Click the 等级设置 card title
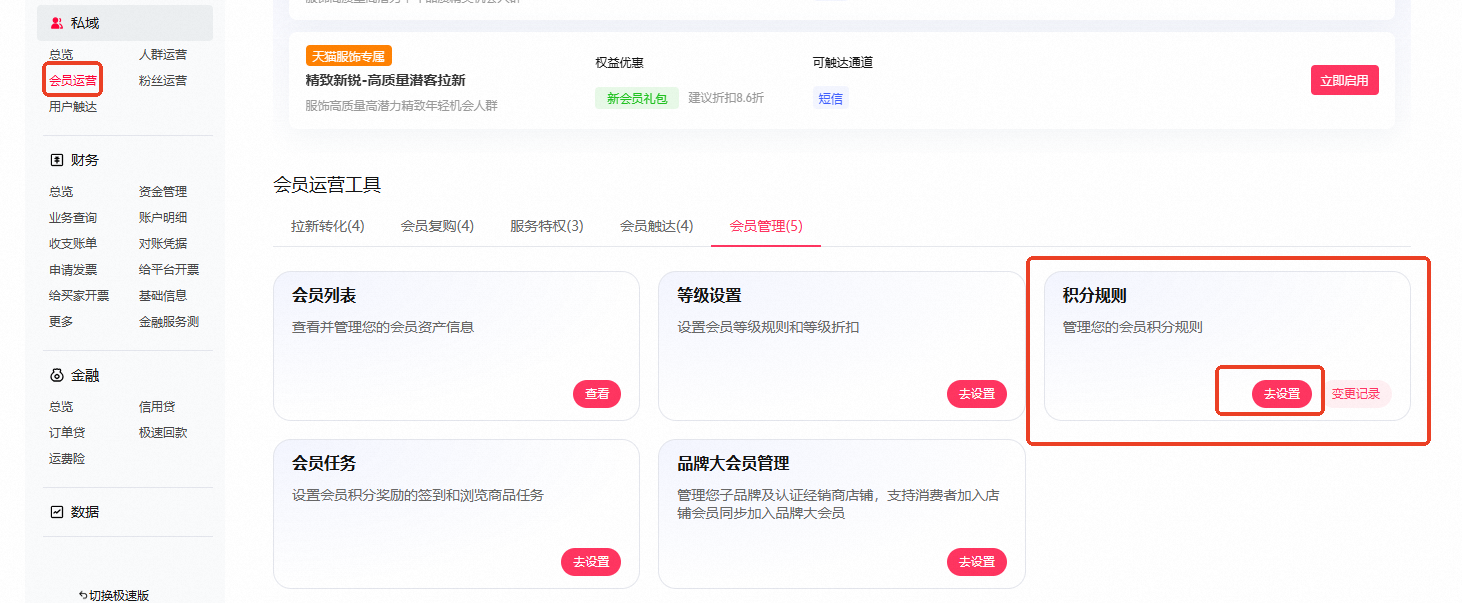The width and height of the screenshot is (1462, 603). pos(709,296)
